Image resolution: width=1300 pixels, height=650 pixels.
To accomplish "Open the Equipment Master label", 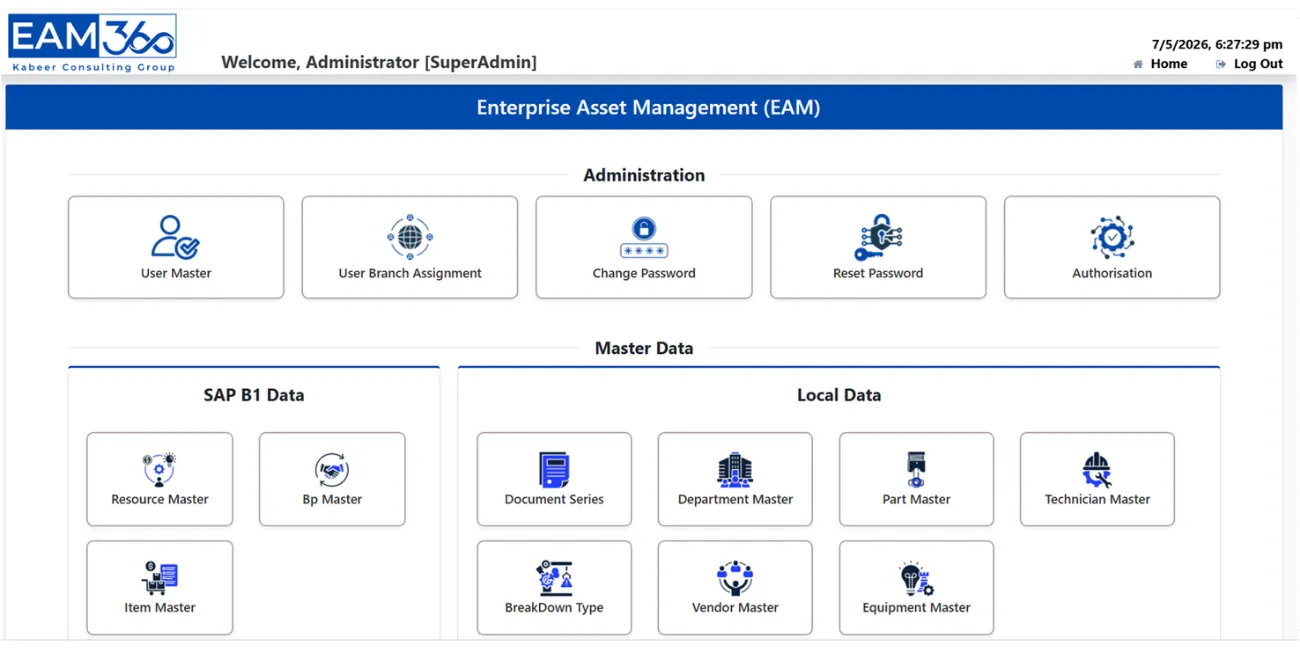I will click(916, 607).
